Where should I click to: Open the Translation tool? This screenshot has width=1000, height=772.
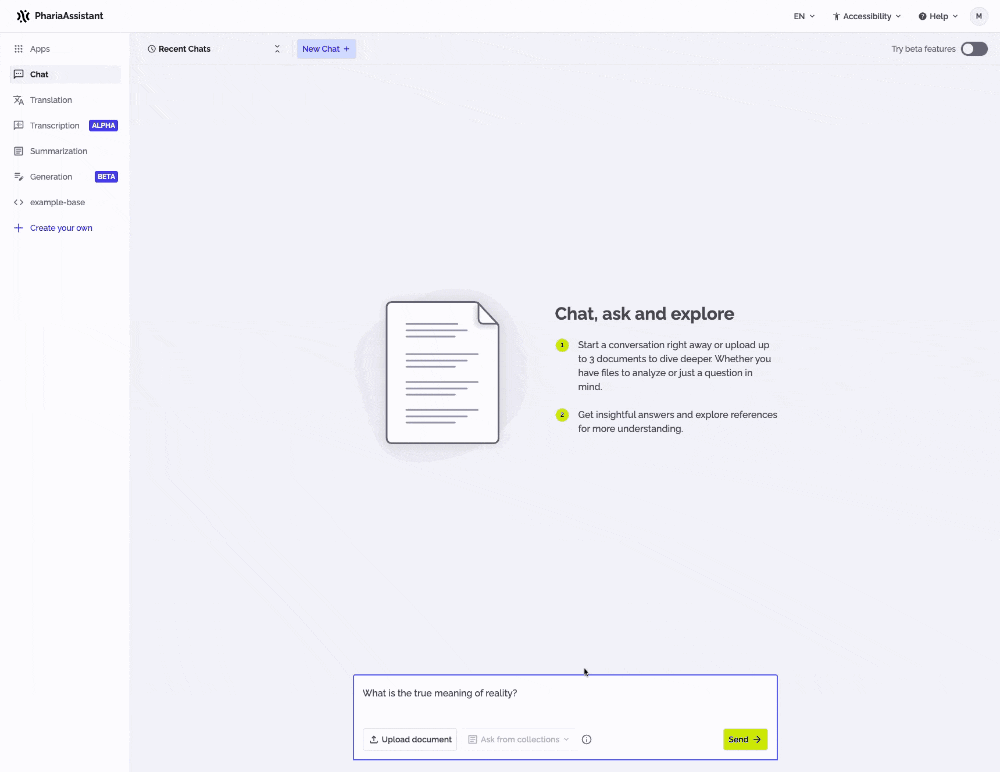pos(48,100)
